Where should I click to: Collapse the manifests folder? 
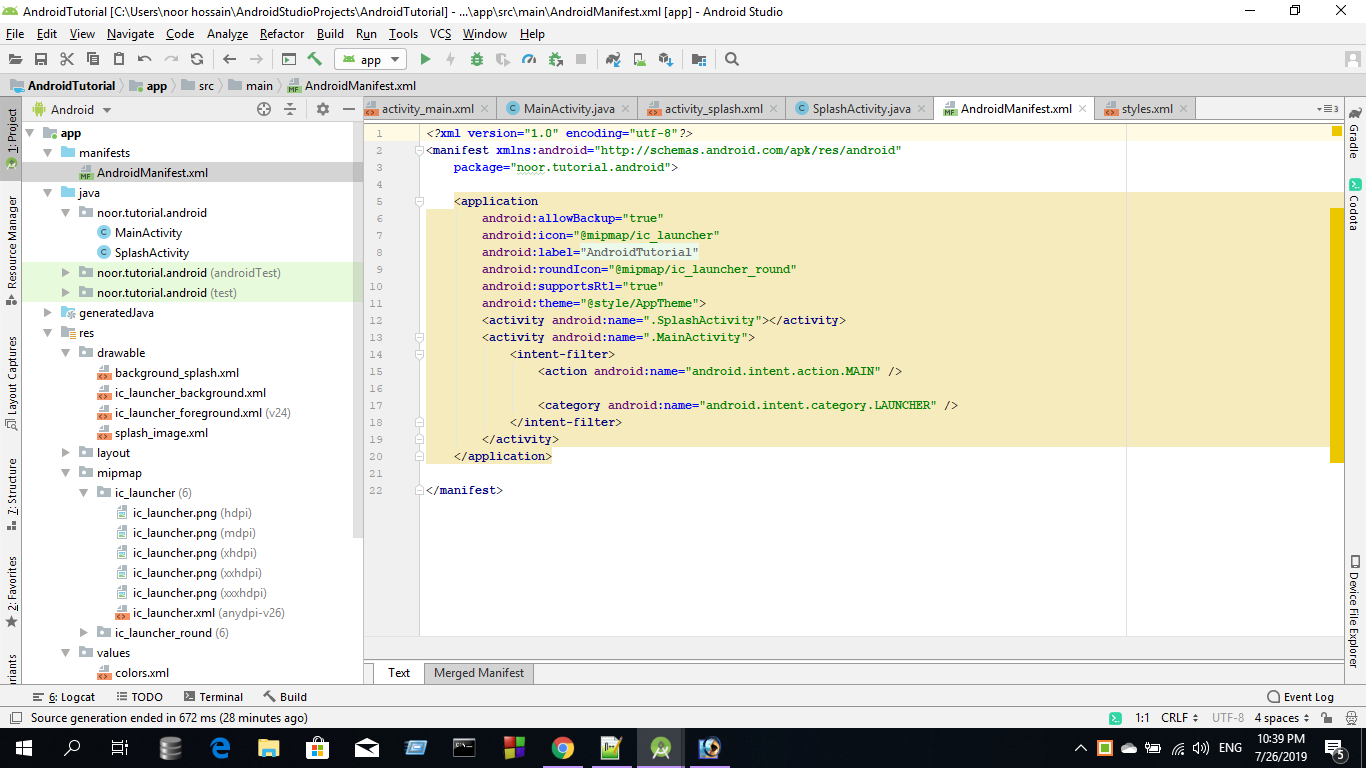pyautogui.click(x=48, y=153)
